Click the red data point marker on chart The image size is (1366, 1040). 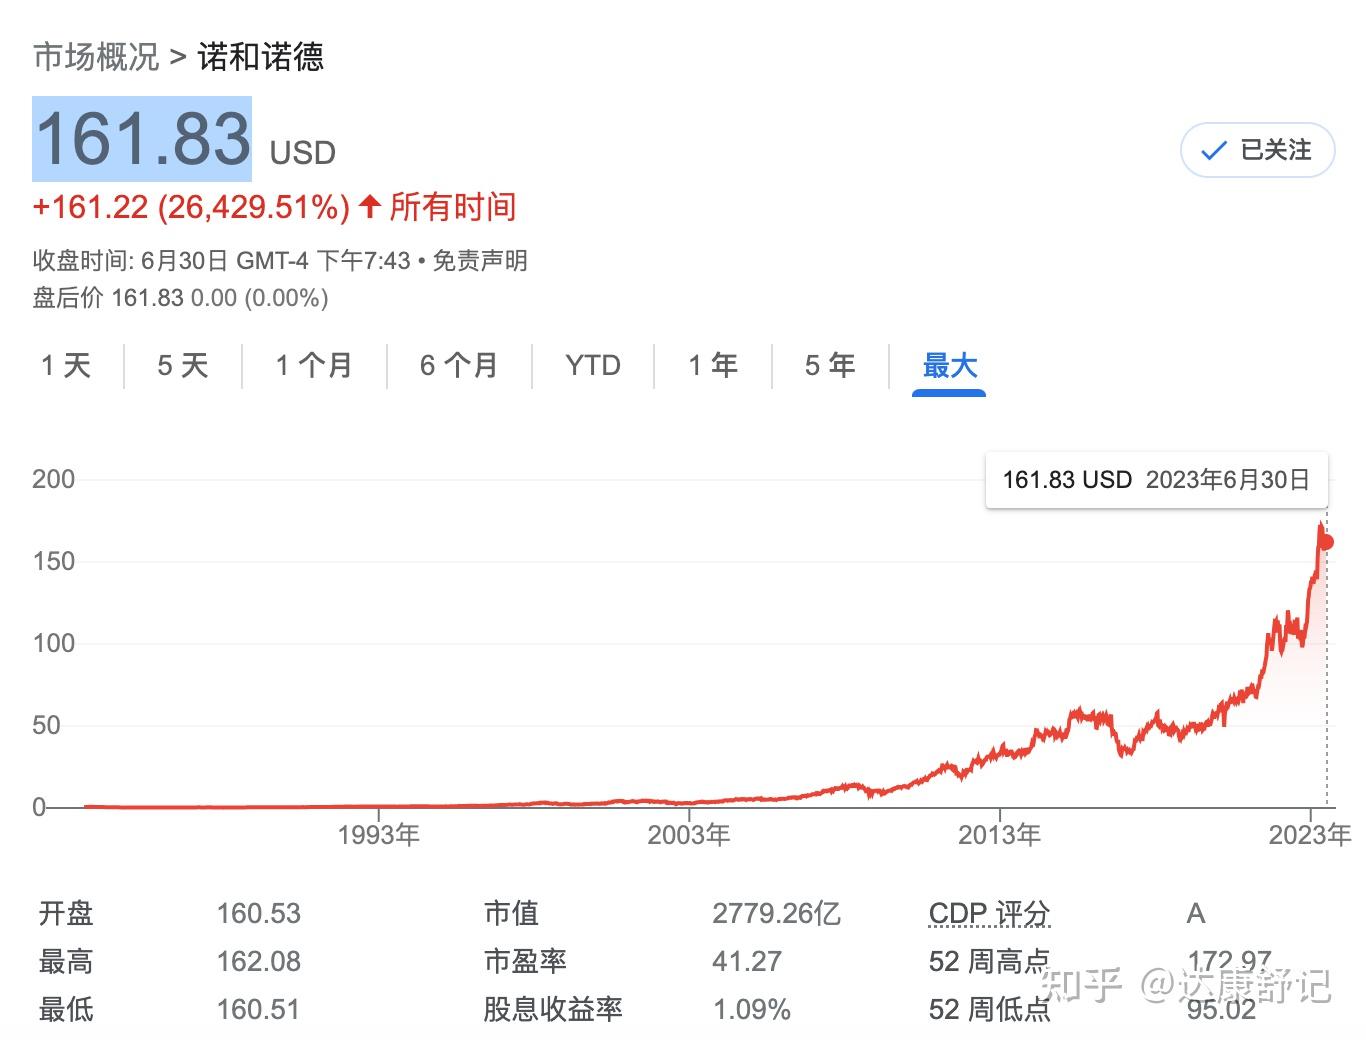[1327, 541]
